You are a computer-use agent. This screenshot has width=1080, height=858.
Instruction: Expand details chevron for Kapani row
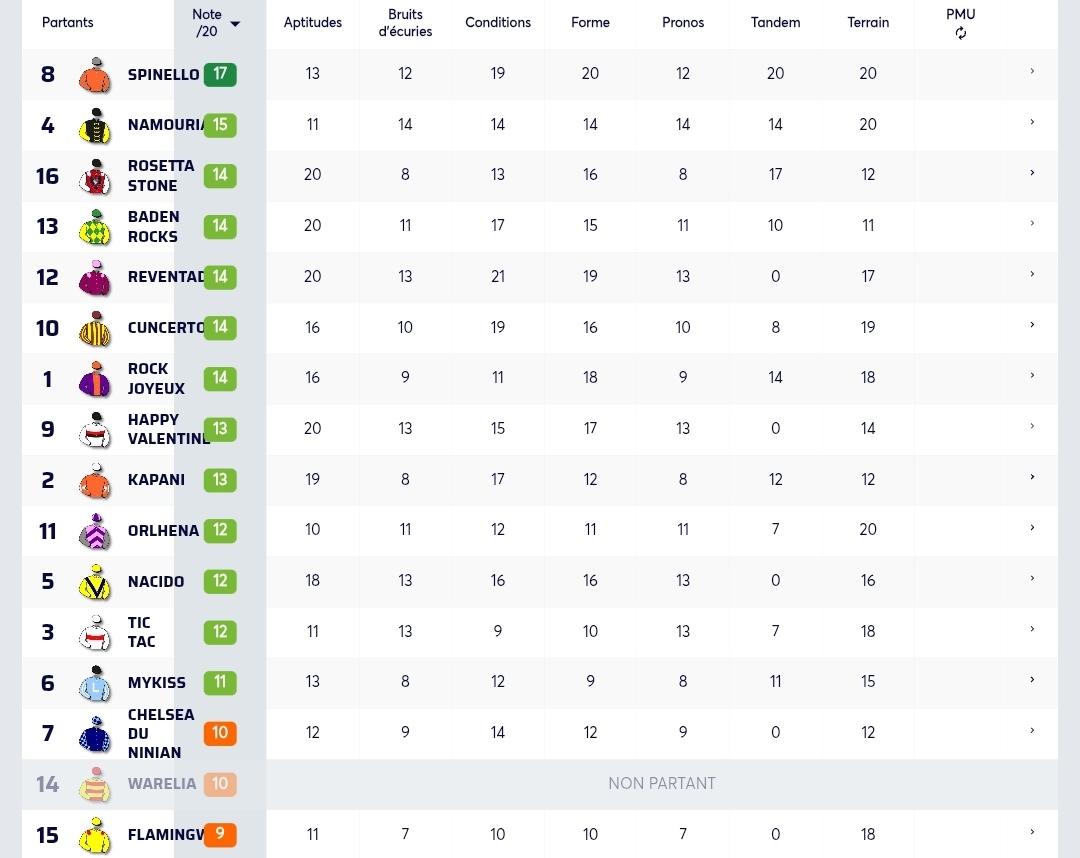pyautogui.click(x=1032, y=477)
